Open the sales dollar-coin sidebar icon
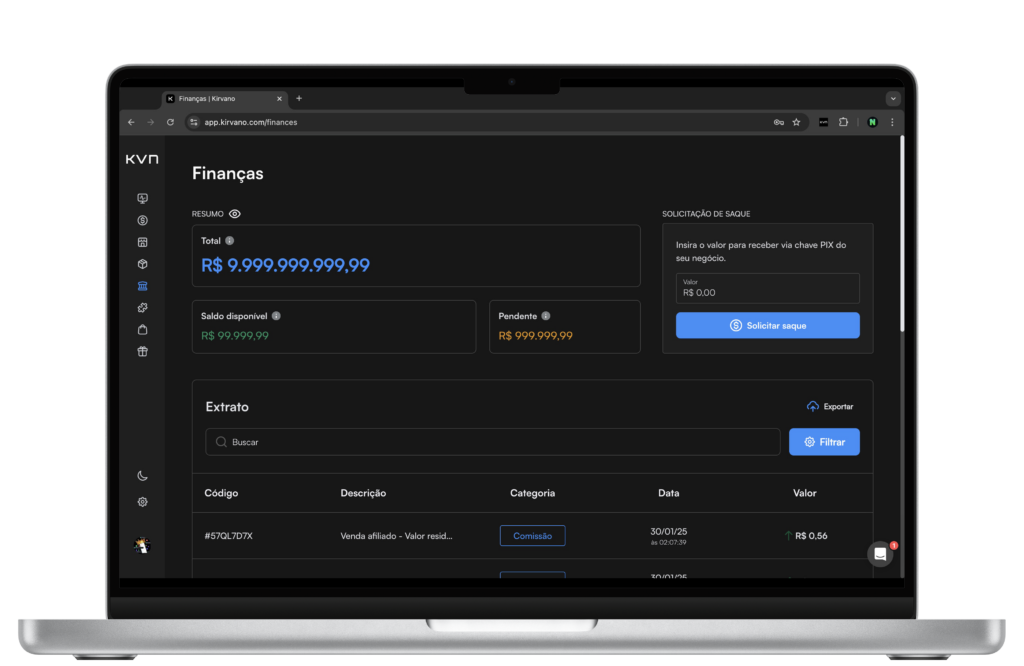Screen dimensions: 1024x666 [x=142, y=220]
